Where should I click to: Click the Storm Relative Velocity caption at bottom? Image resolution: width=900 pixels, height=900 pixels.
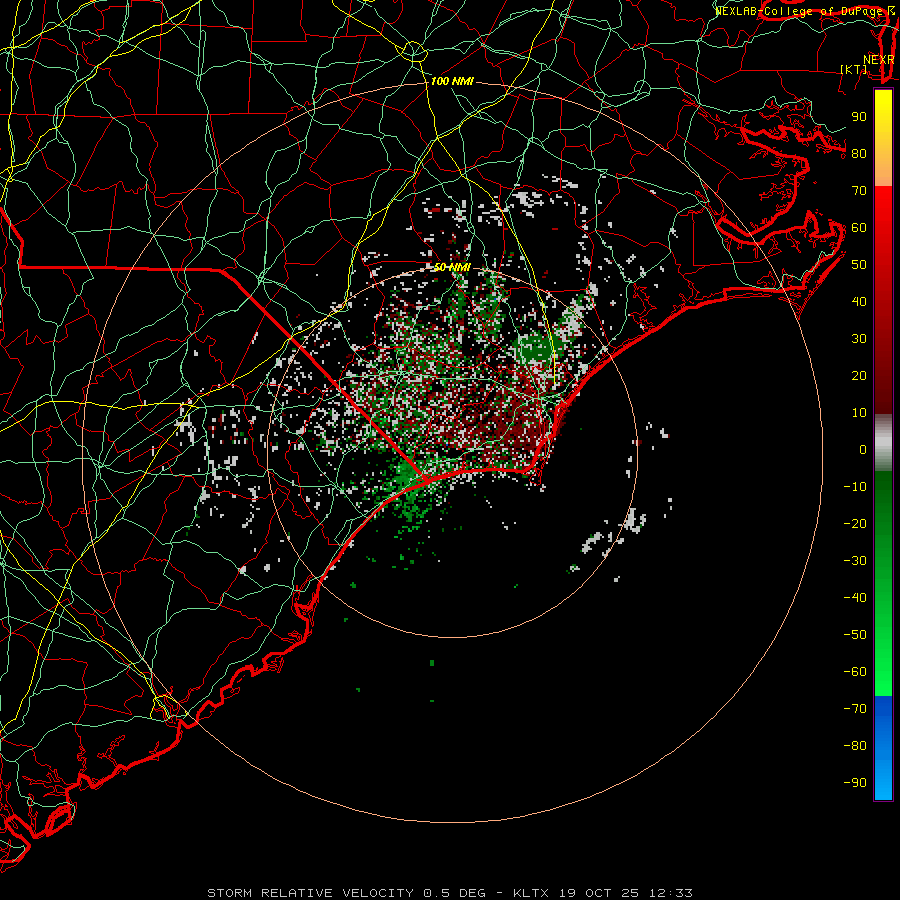point(450,893)
